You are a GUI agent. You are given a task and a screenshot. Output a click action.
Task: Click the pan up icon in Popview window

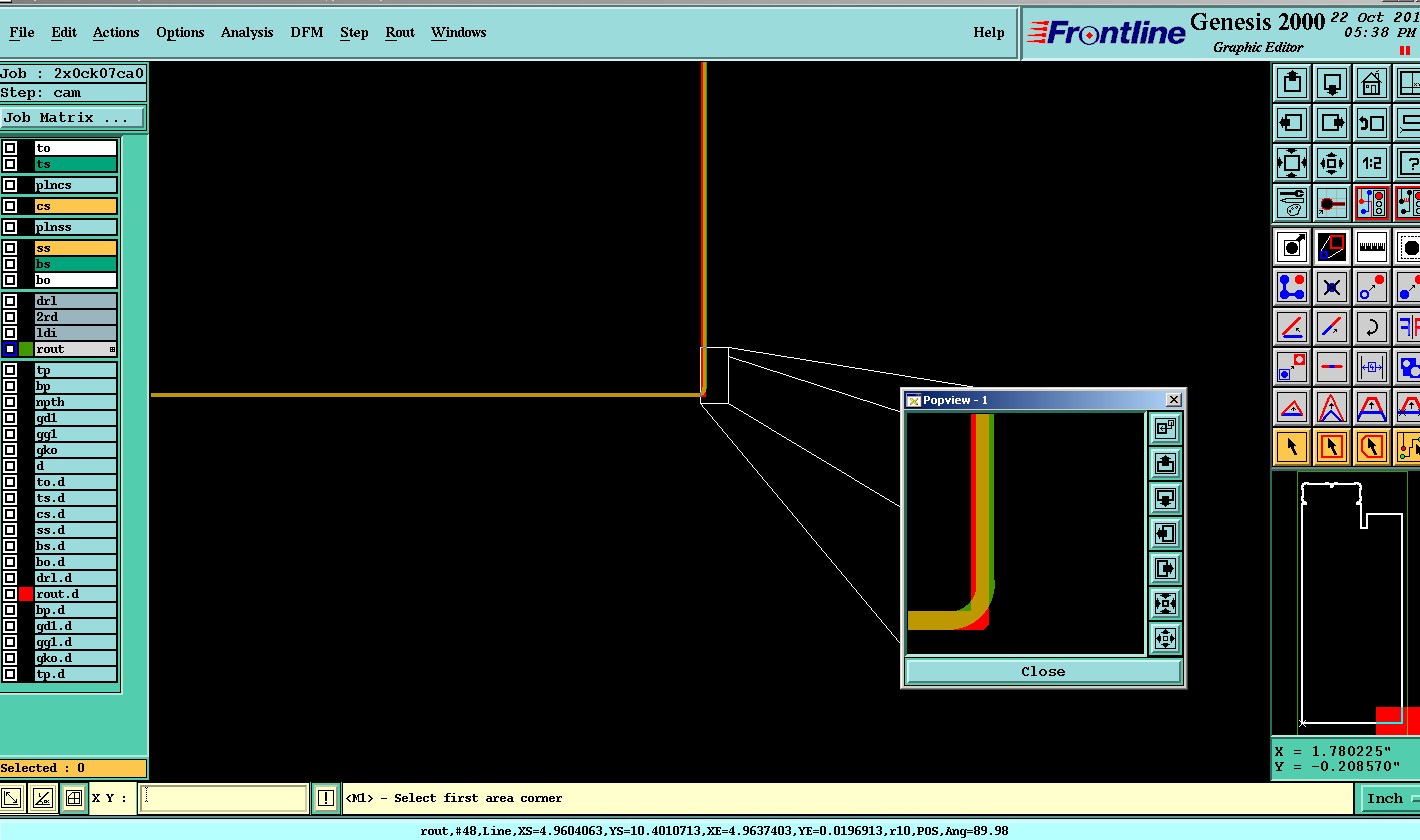click(x=1165, y=463)
